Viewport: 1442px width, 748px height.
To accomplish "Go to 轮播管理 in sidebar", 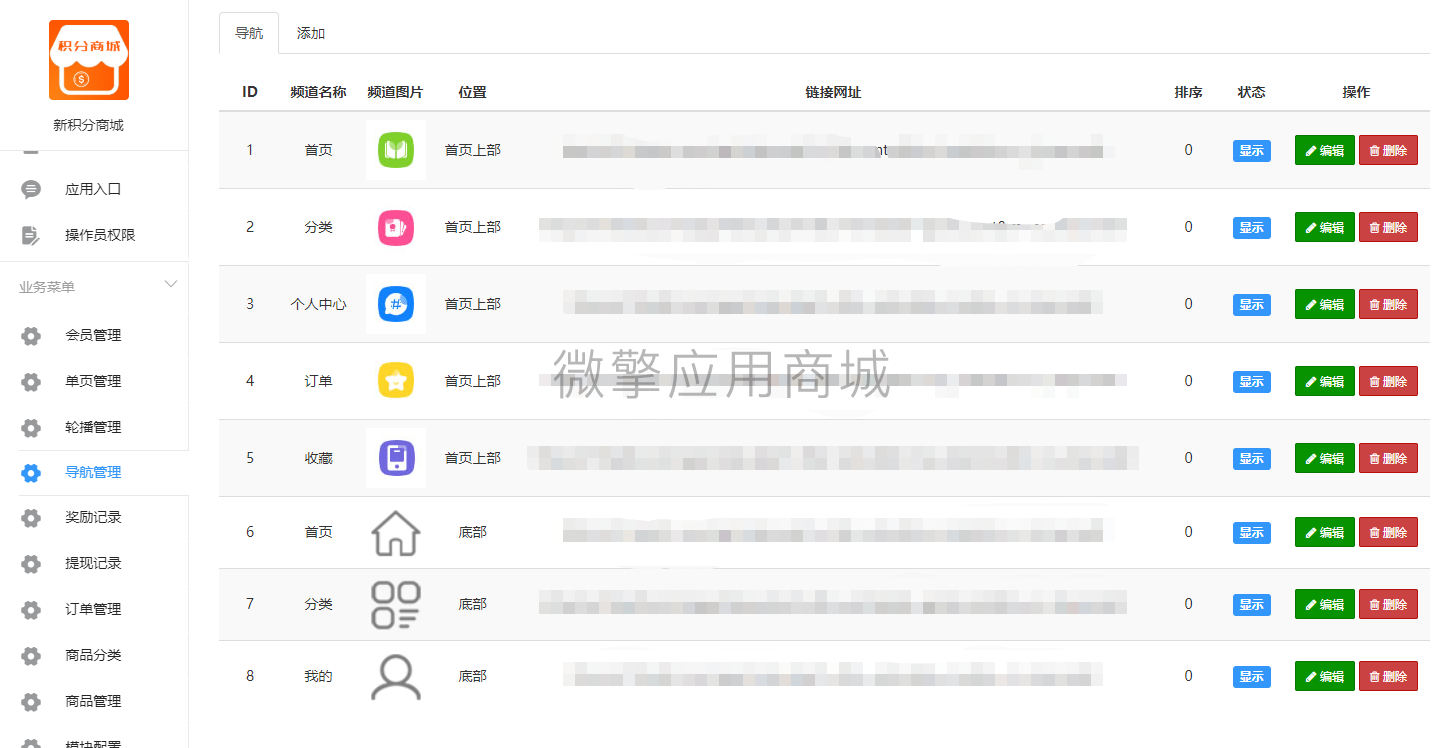I will (x=93, y=428).
